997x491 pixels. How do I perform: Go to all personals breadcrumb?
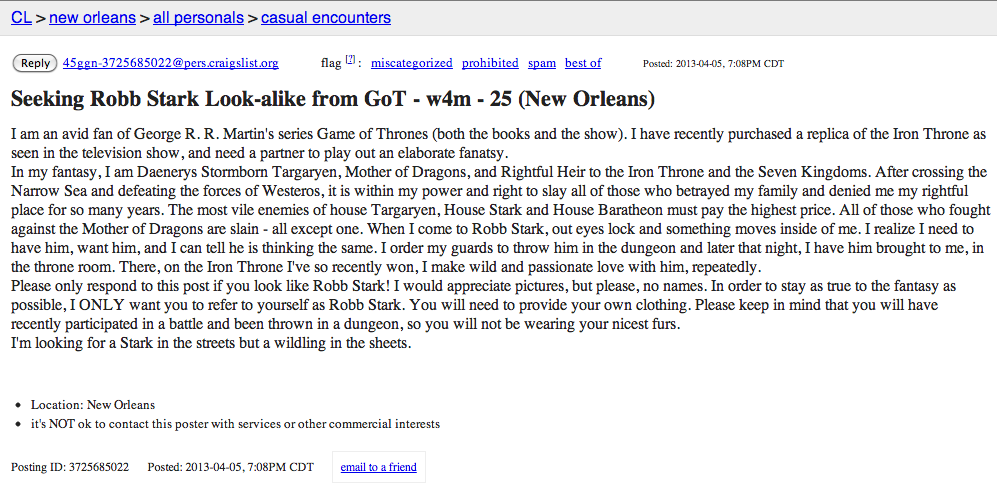click(x=198, y=17)
